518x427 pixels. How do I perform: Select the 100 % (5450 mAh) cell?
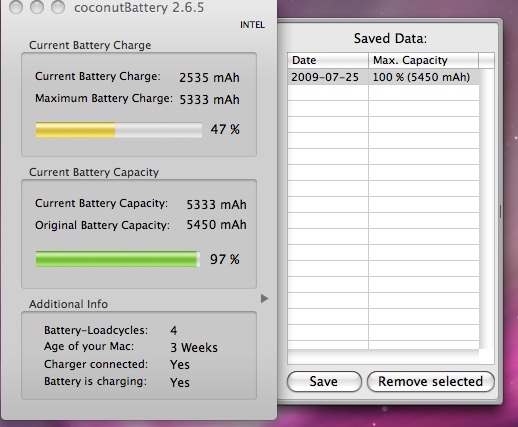click(424, 77)
